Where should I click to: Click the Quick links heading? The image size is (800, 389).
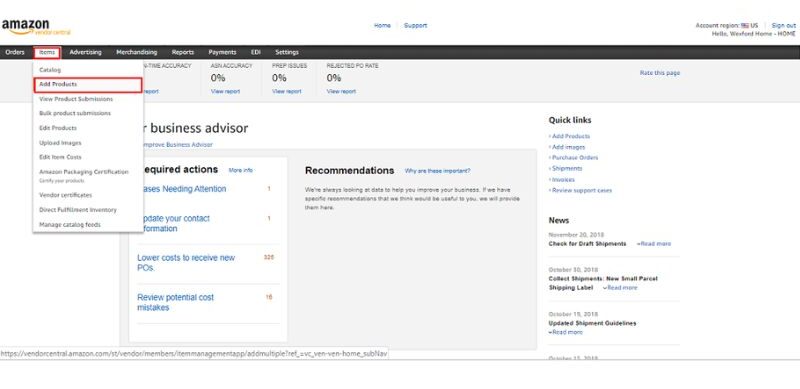[570, 120]
